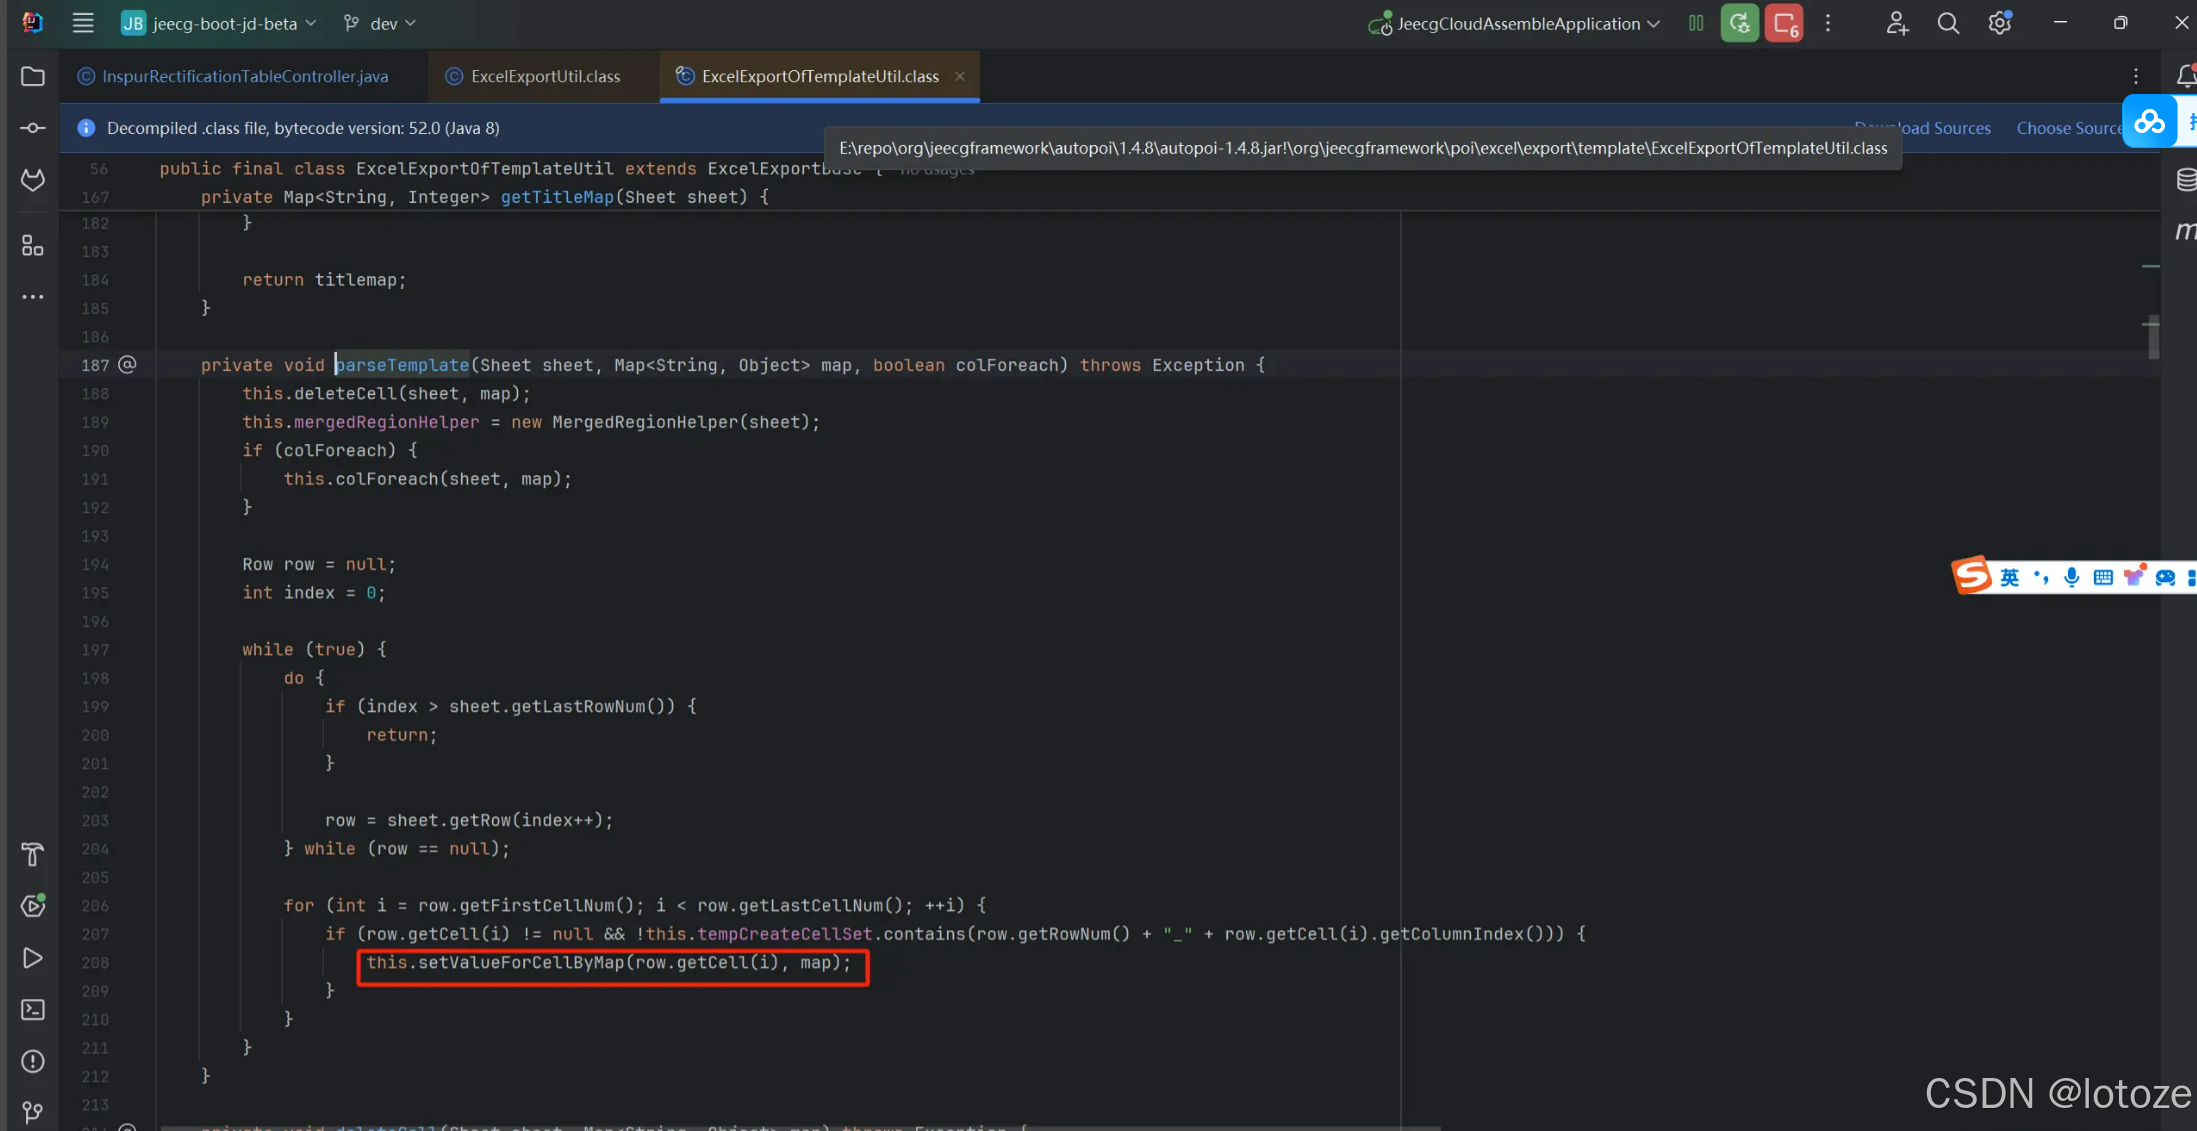Open the Build hammer tool window
This screenshot has width=2197, height=1131.
[33, 854]
